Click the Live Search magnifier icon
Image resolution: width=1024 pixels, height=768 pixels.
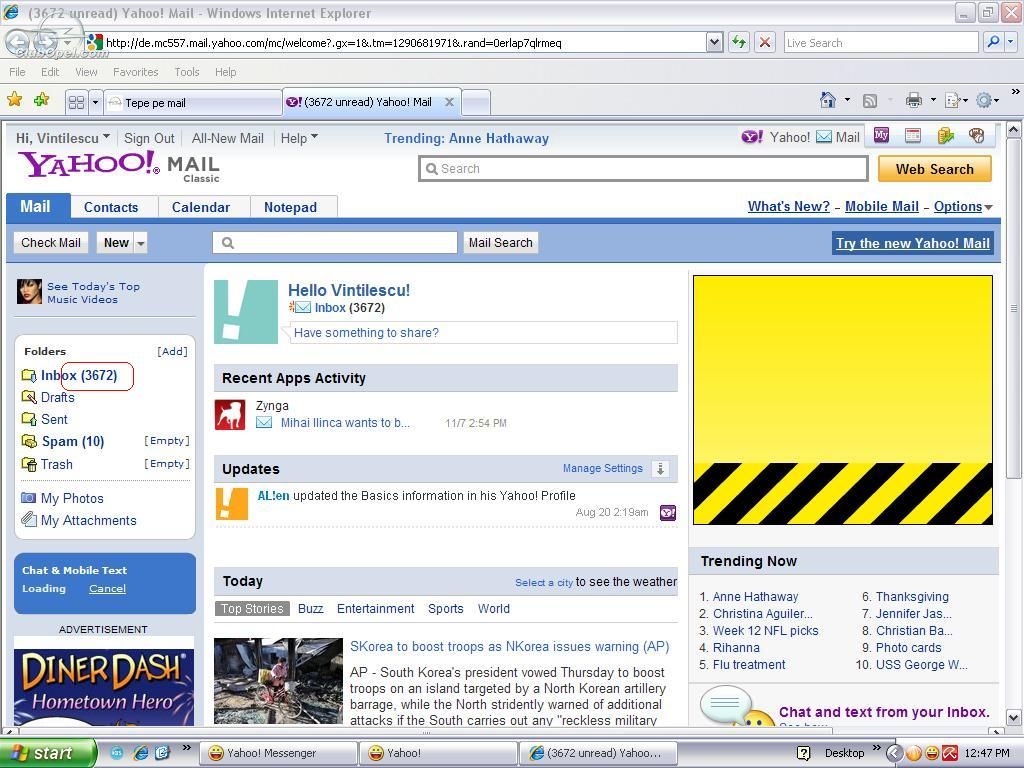tap(993, 42)
